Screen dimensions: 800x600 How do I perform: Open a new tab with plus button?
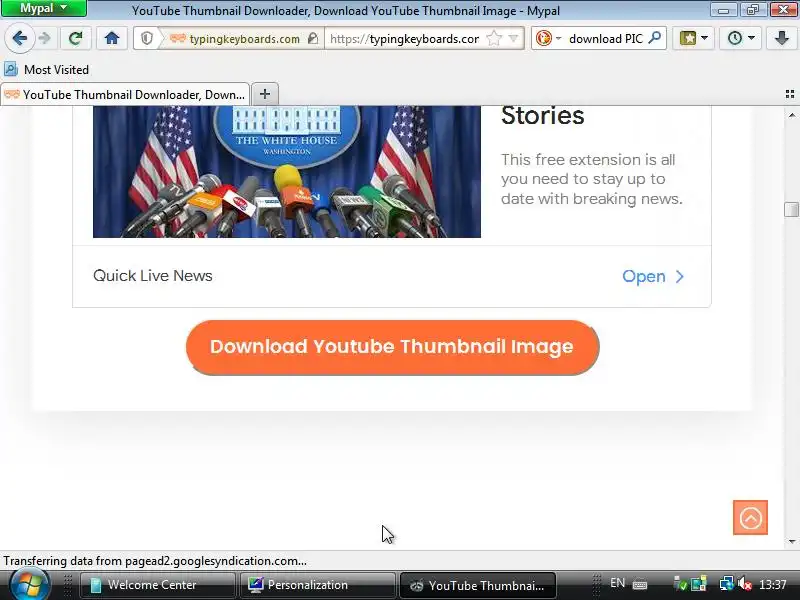(265, 94)
